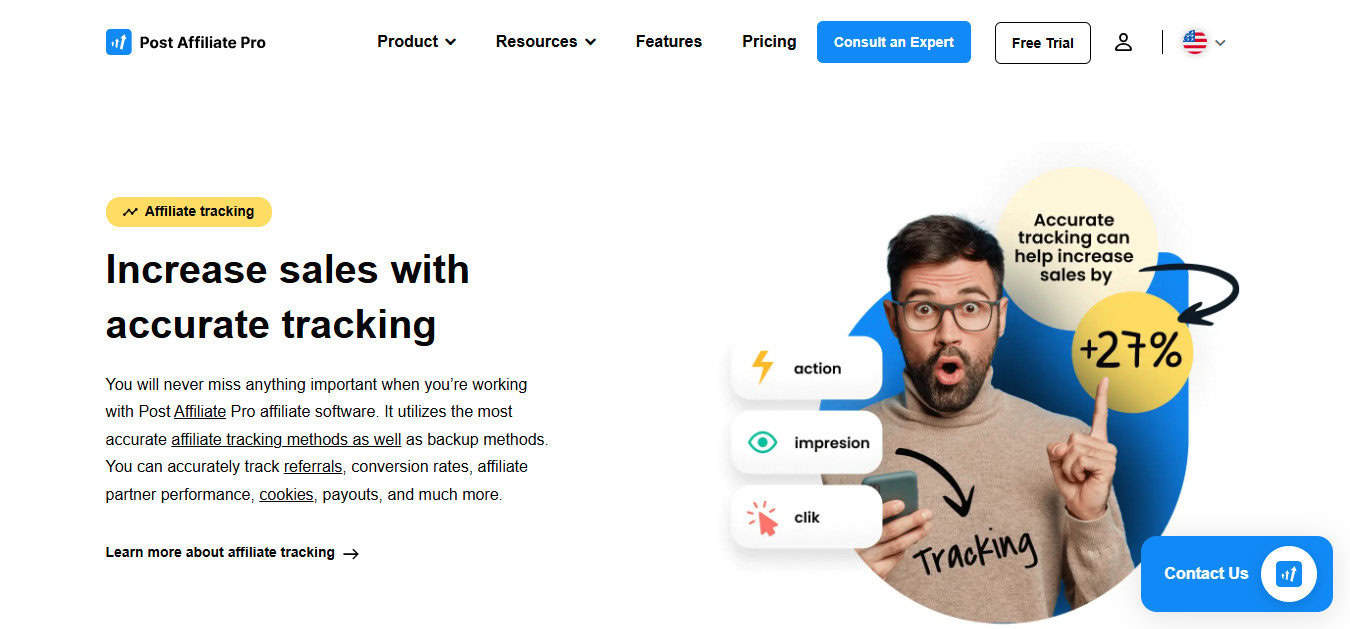The image size is (1350, 629).
Task: Click the green eye impression icon
Action: [762, 442]
